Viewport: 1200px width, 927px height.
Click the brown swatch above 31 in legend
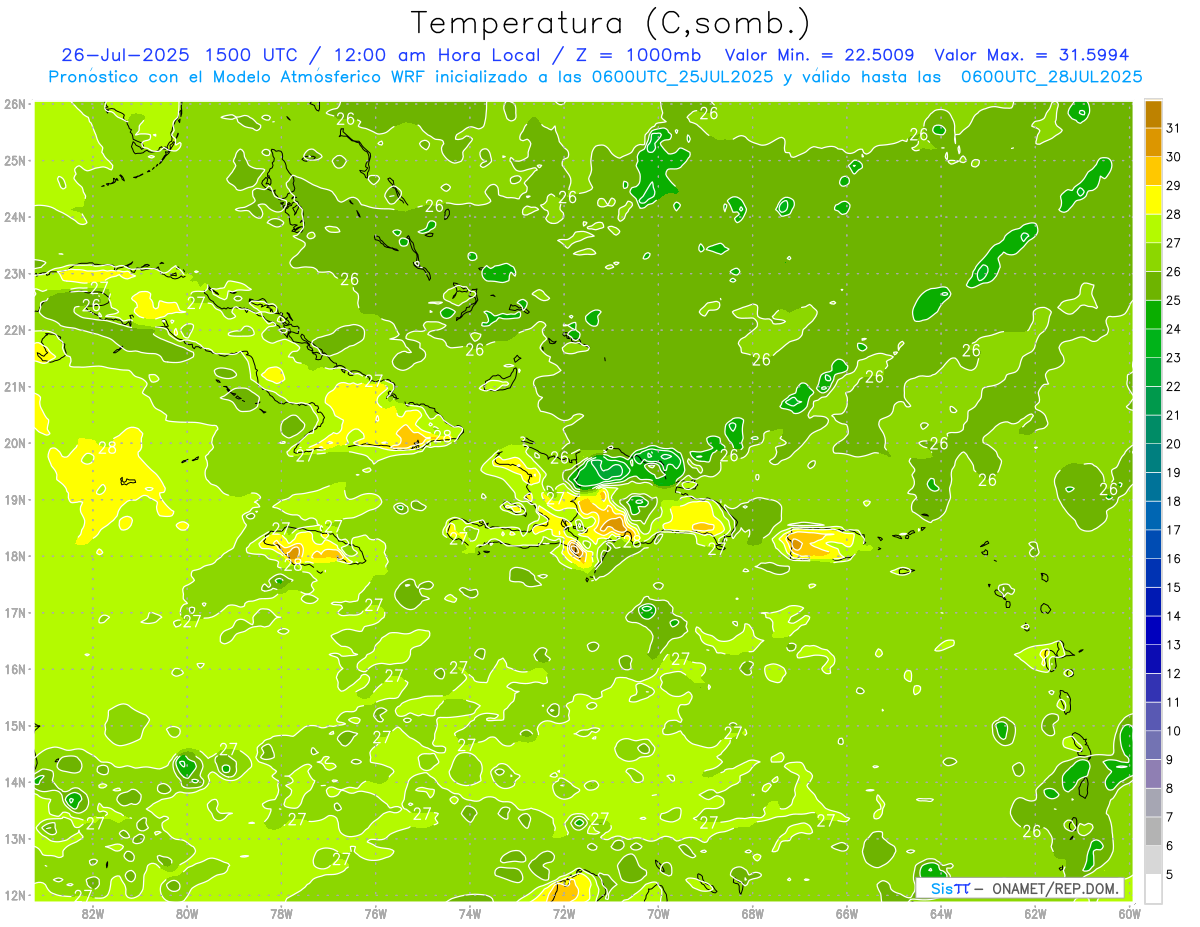click(x=1153, y=114)
